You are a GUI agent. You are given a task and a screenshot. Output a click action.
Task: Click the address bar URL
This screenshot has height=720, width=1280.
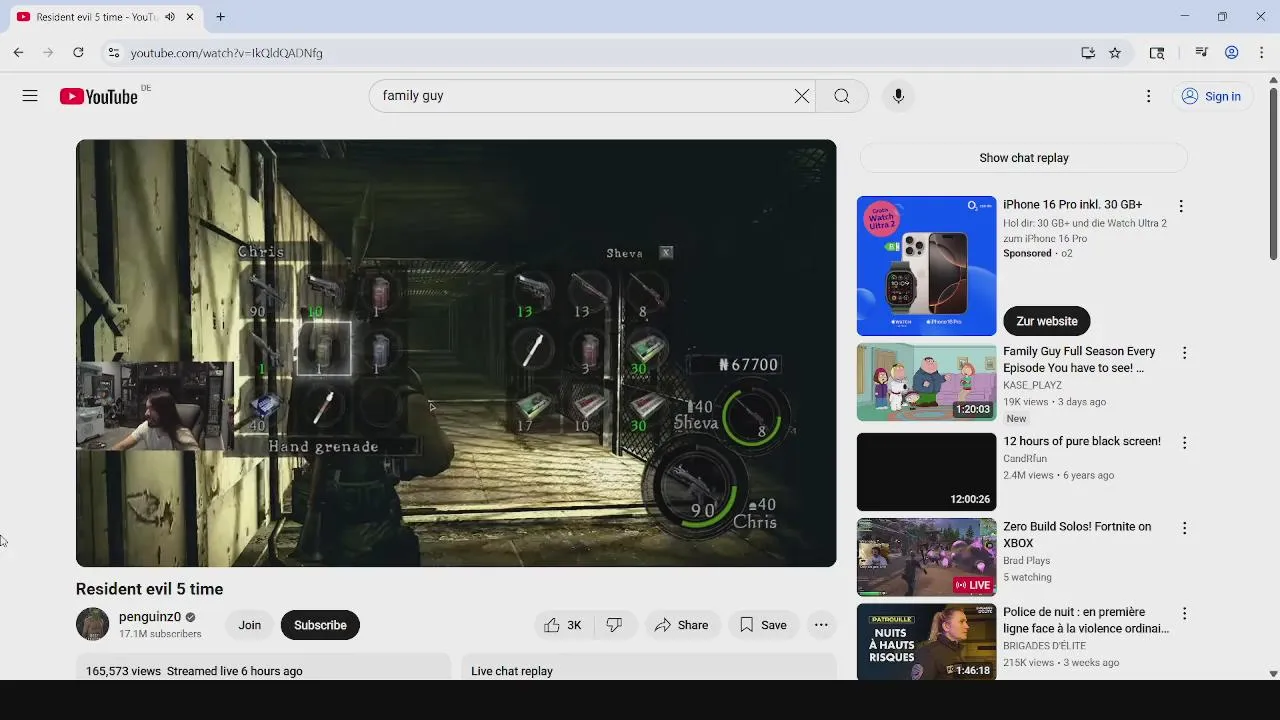pos(226,53)
